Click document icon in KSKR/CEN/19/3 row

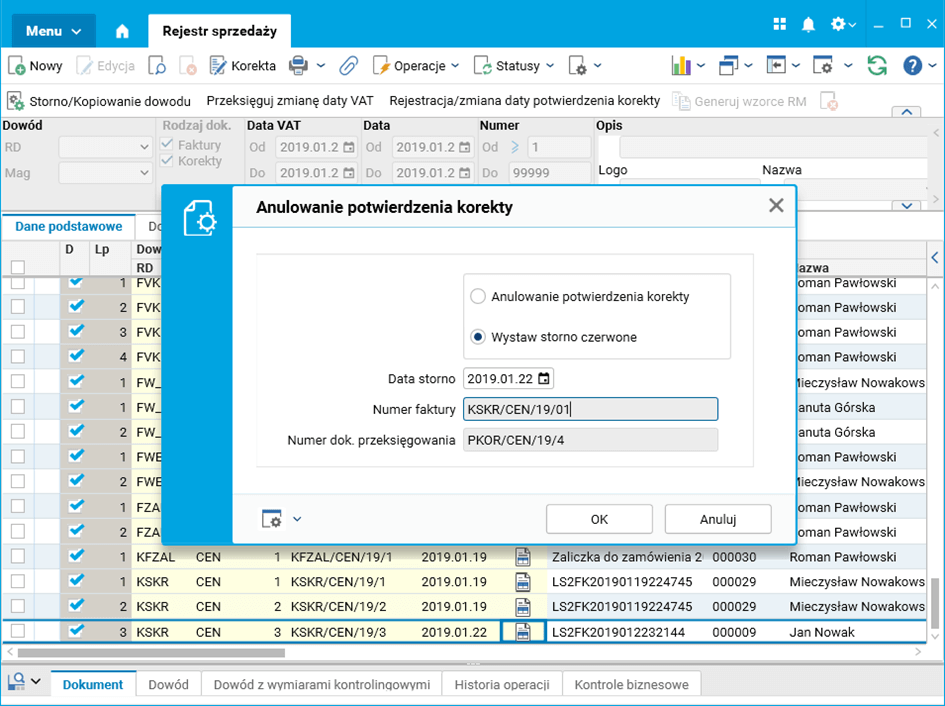click(x=522, y=632)
